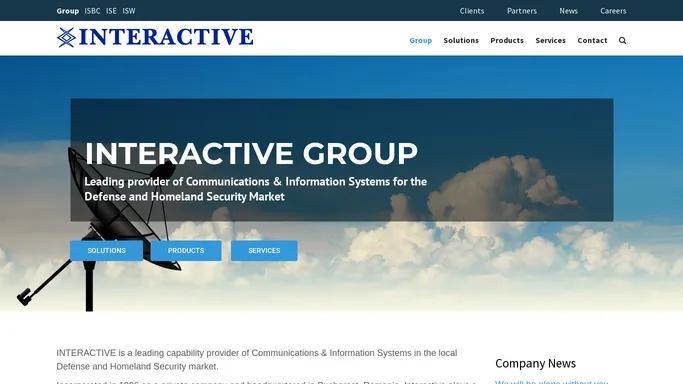Select Group in the top bar
Screen dimensions: 683x384
pos(68,11)
